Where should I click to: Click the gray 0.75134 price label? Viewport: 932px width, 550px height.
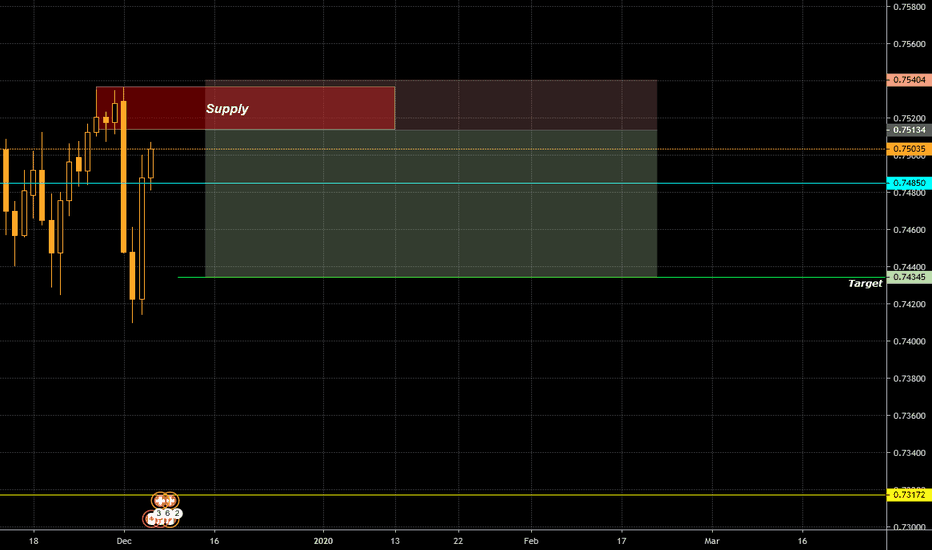click(909, 129)
